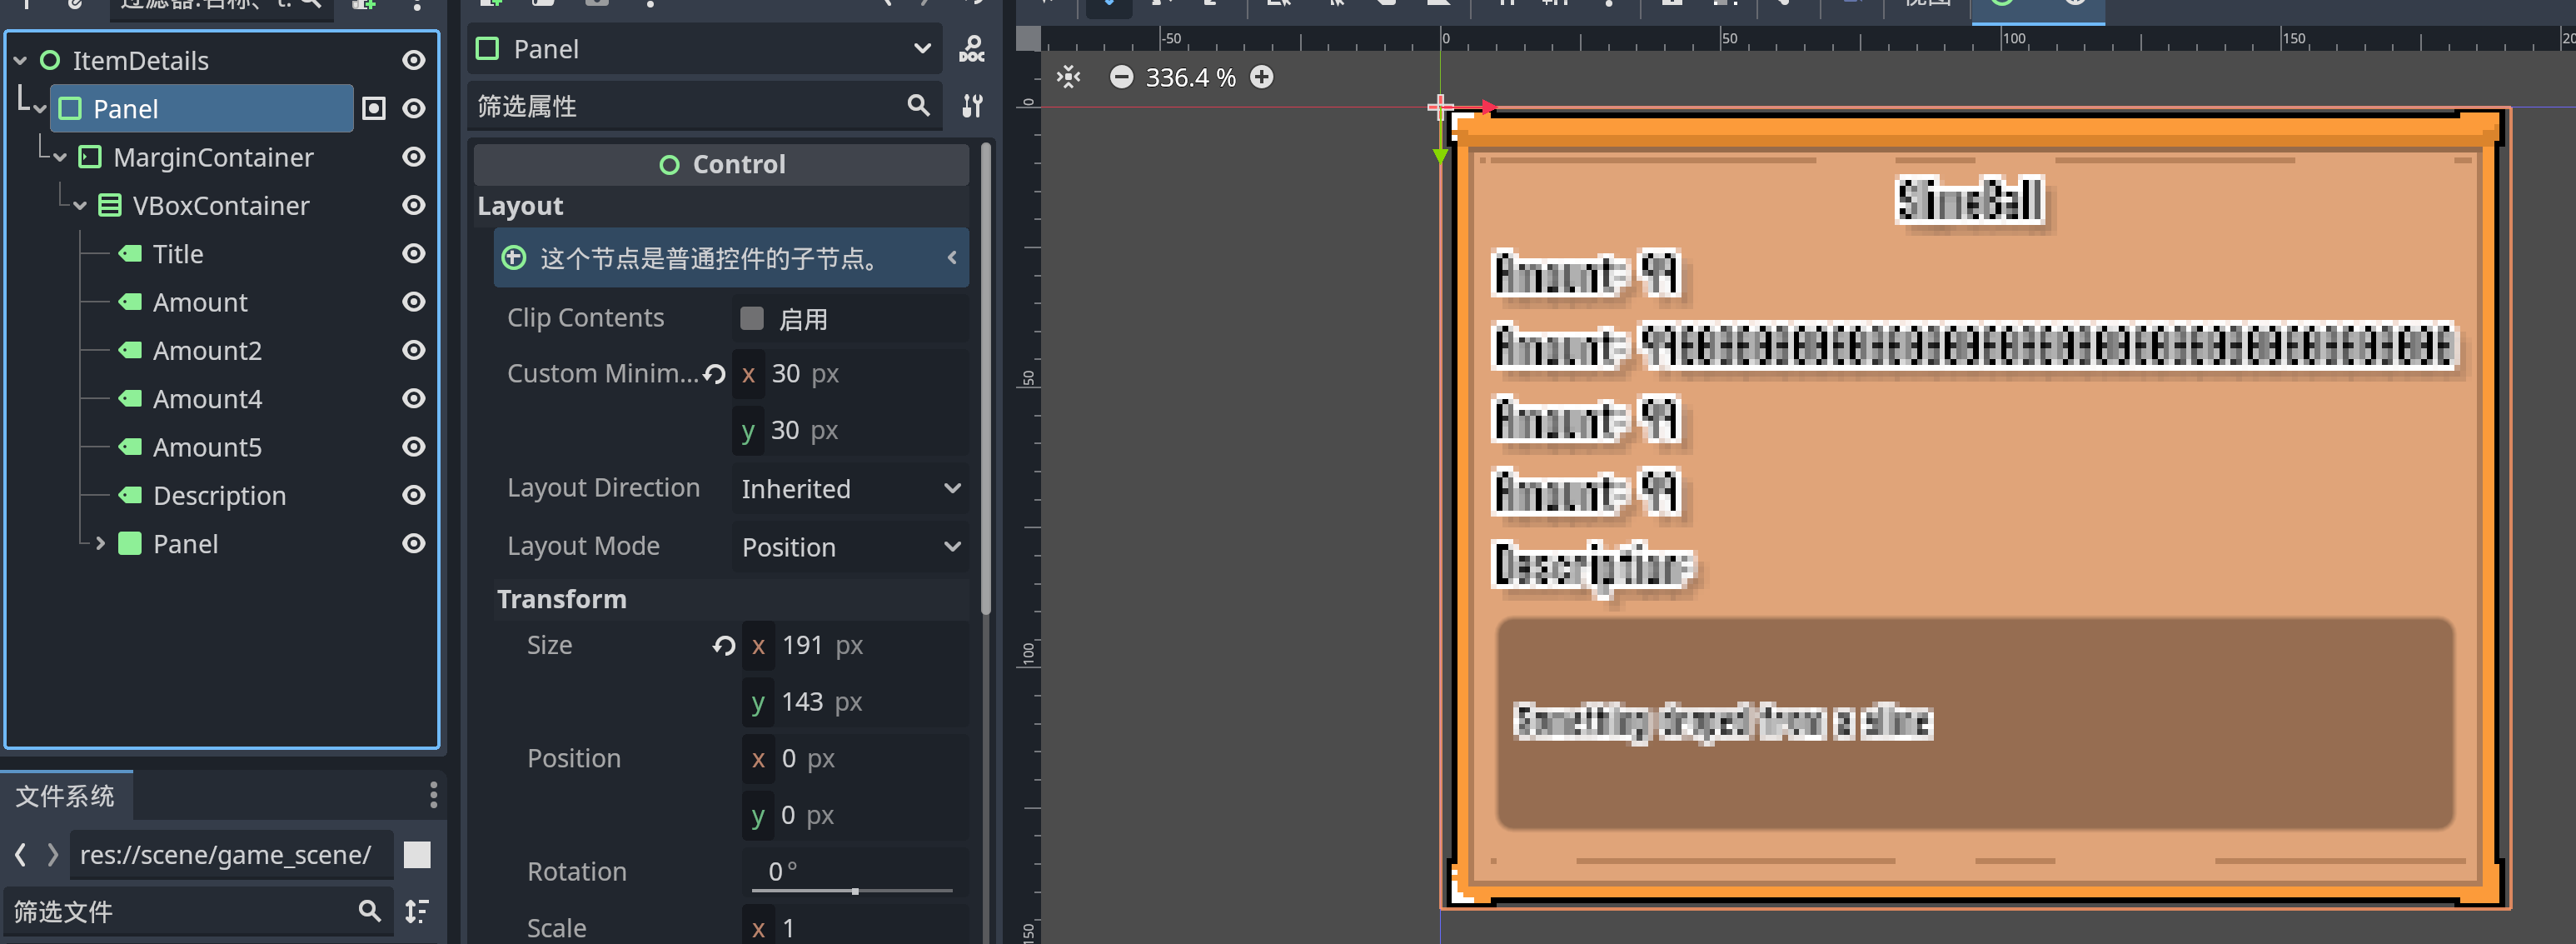Image resolution: width=2576 pixels, height=944 pixels.
Task: Open the FileSystem panel options menu
Action: (432, 795)
